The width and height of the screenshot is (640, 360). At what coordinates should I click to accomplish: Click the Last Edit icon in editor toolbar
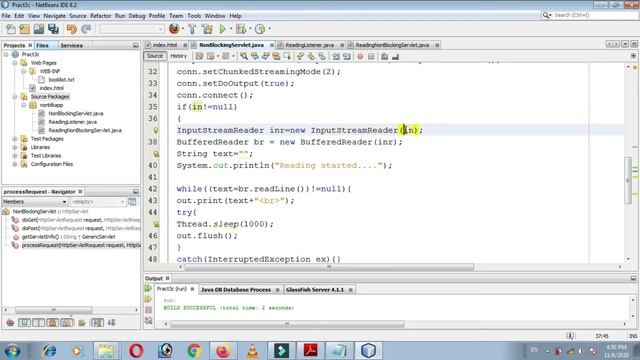coord(199,56)
